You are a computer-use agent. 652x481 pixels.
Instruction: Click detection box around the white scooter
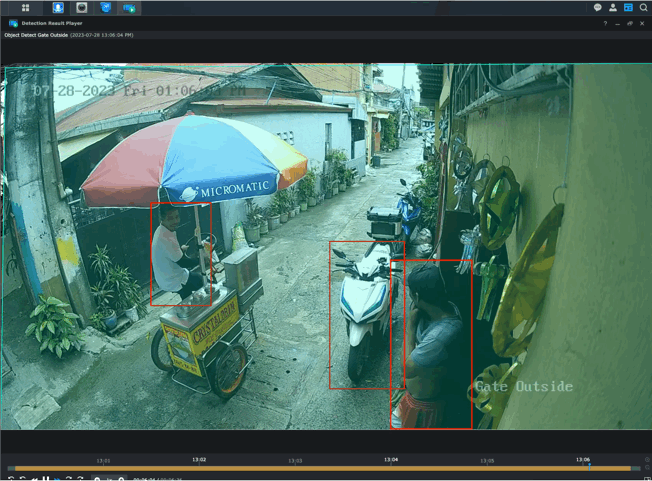click(x=366, y=314)
